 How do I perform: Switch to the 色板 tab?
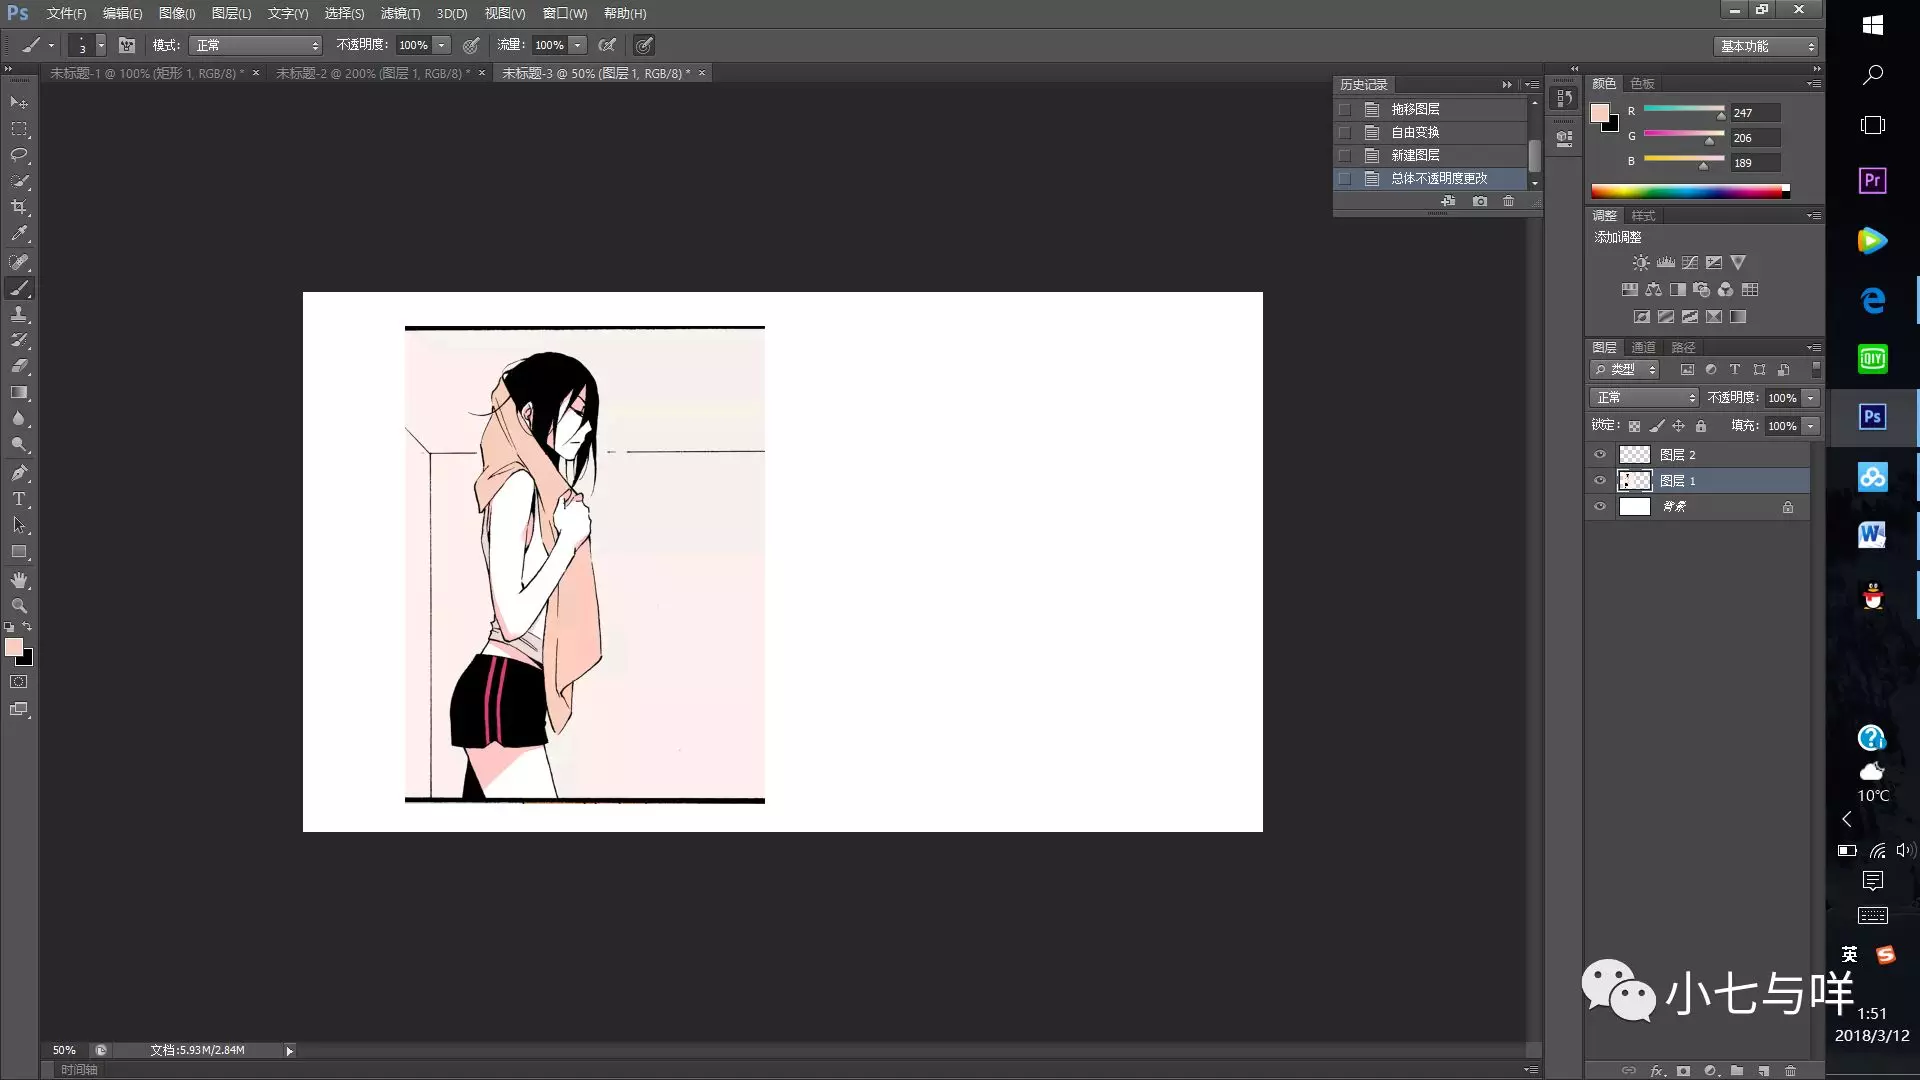pos(1642,84)
